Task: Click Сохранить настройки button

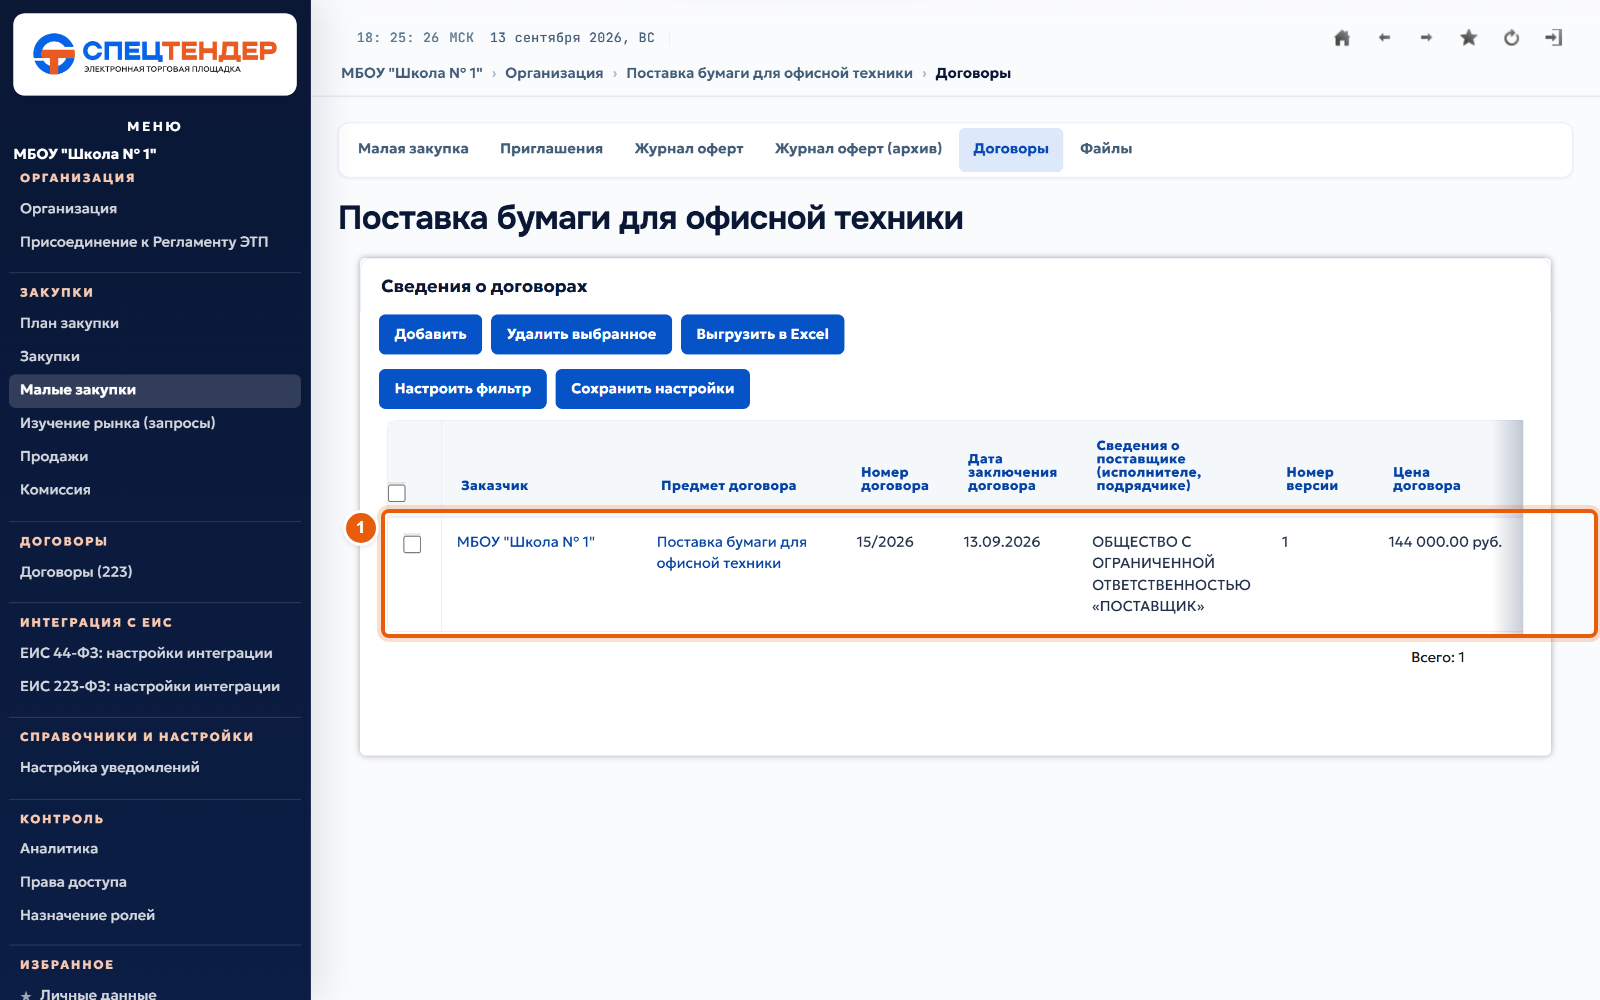Action: click(x=652, y=389)
